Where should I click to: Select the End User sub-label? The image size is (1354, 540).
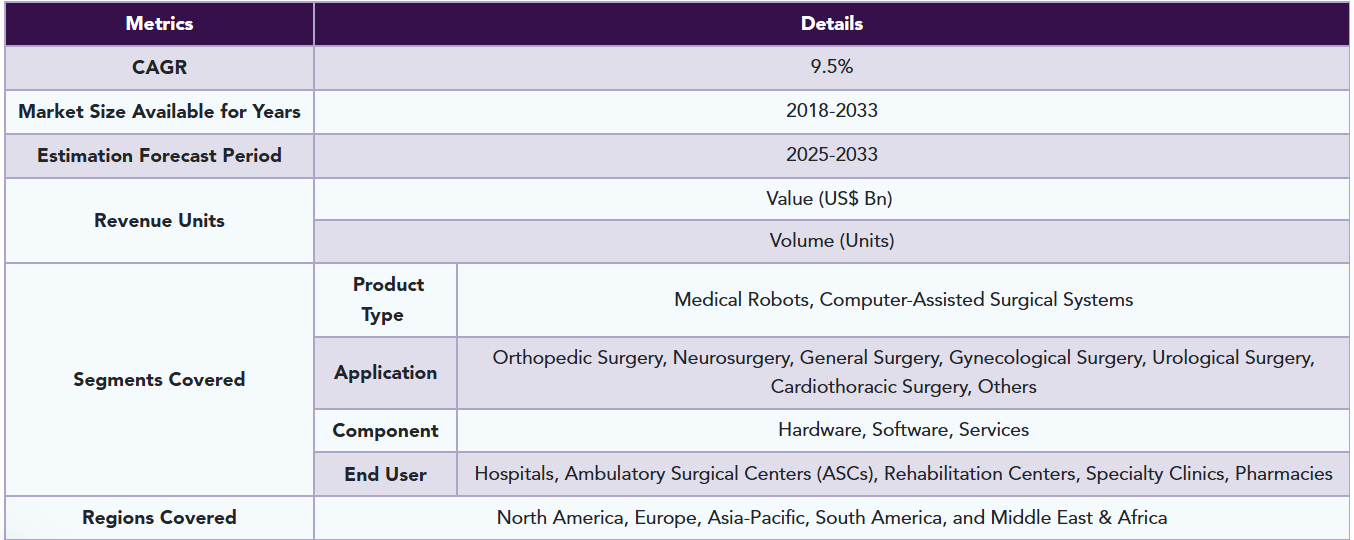coord(386,475)
